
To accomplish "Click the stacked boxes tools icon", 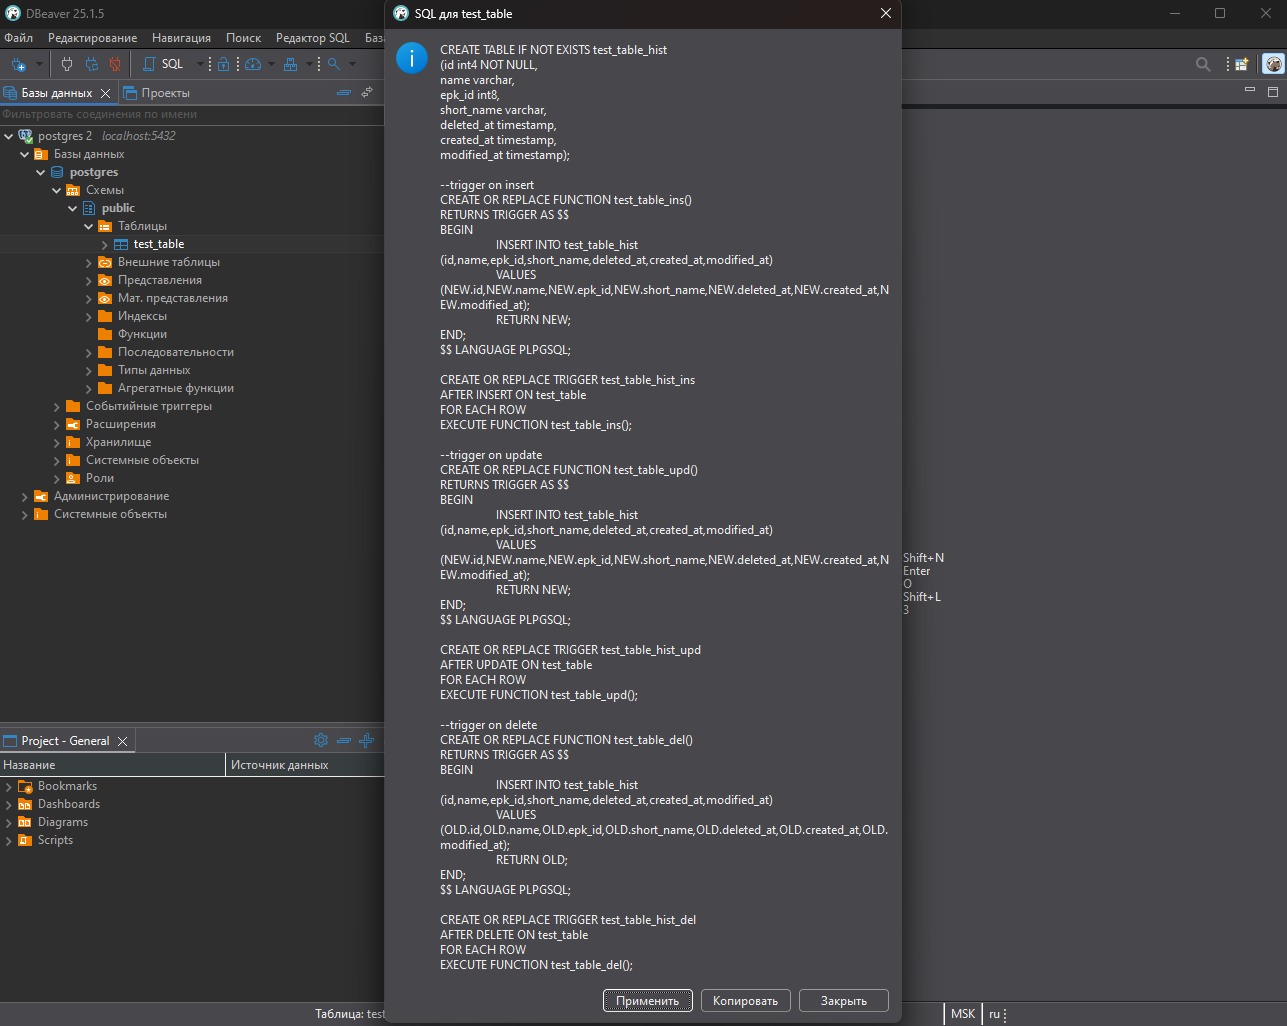I will coord(291,64).
